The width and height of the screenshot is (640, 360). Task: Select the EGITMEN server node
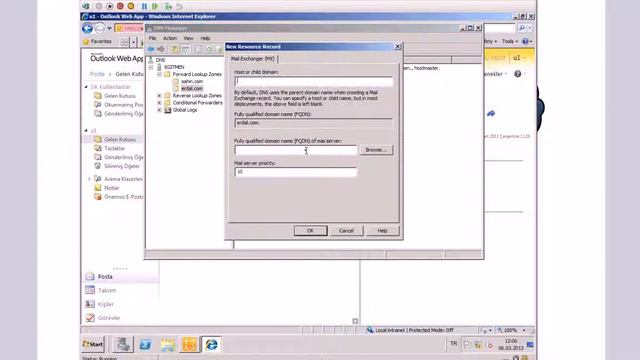point(174,67)
